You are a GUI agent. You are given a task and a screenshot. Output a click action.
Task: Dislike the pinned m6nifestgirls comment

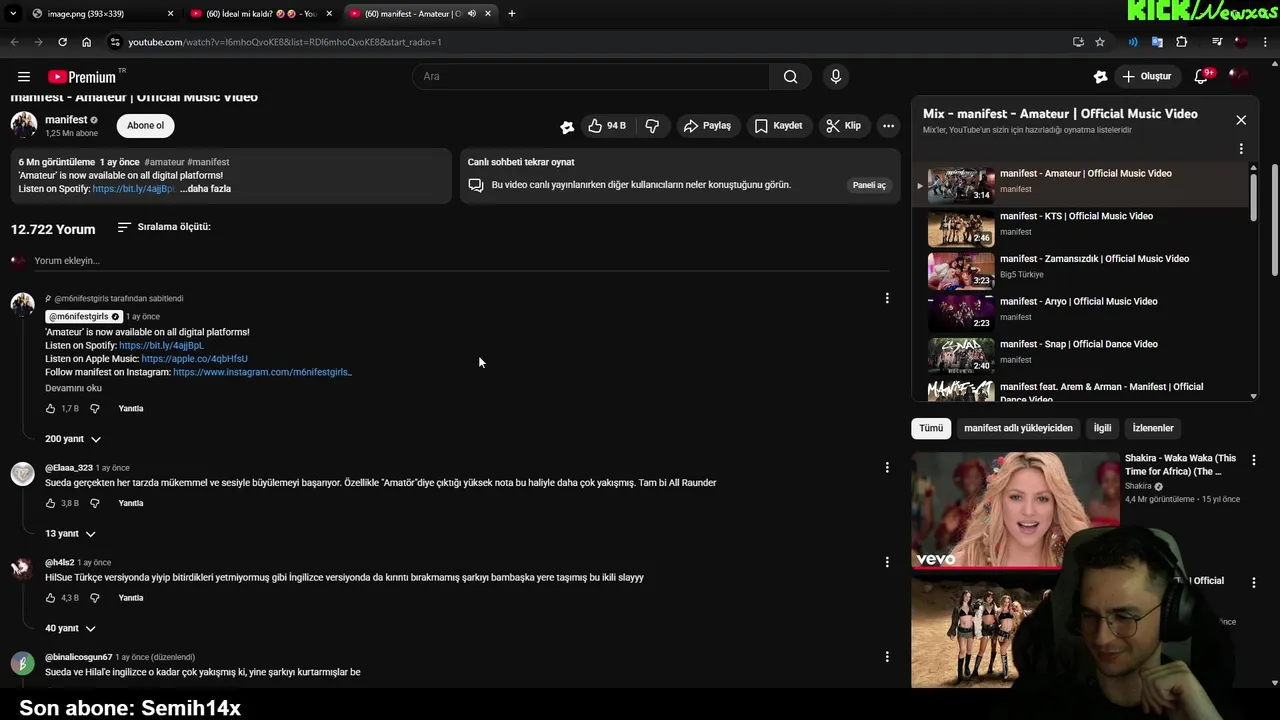coord(95,409)
